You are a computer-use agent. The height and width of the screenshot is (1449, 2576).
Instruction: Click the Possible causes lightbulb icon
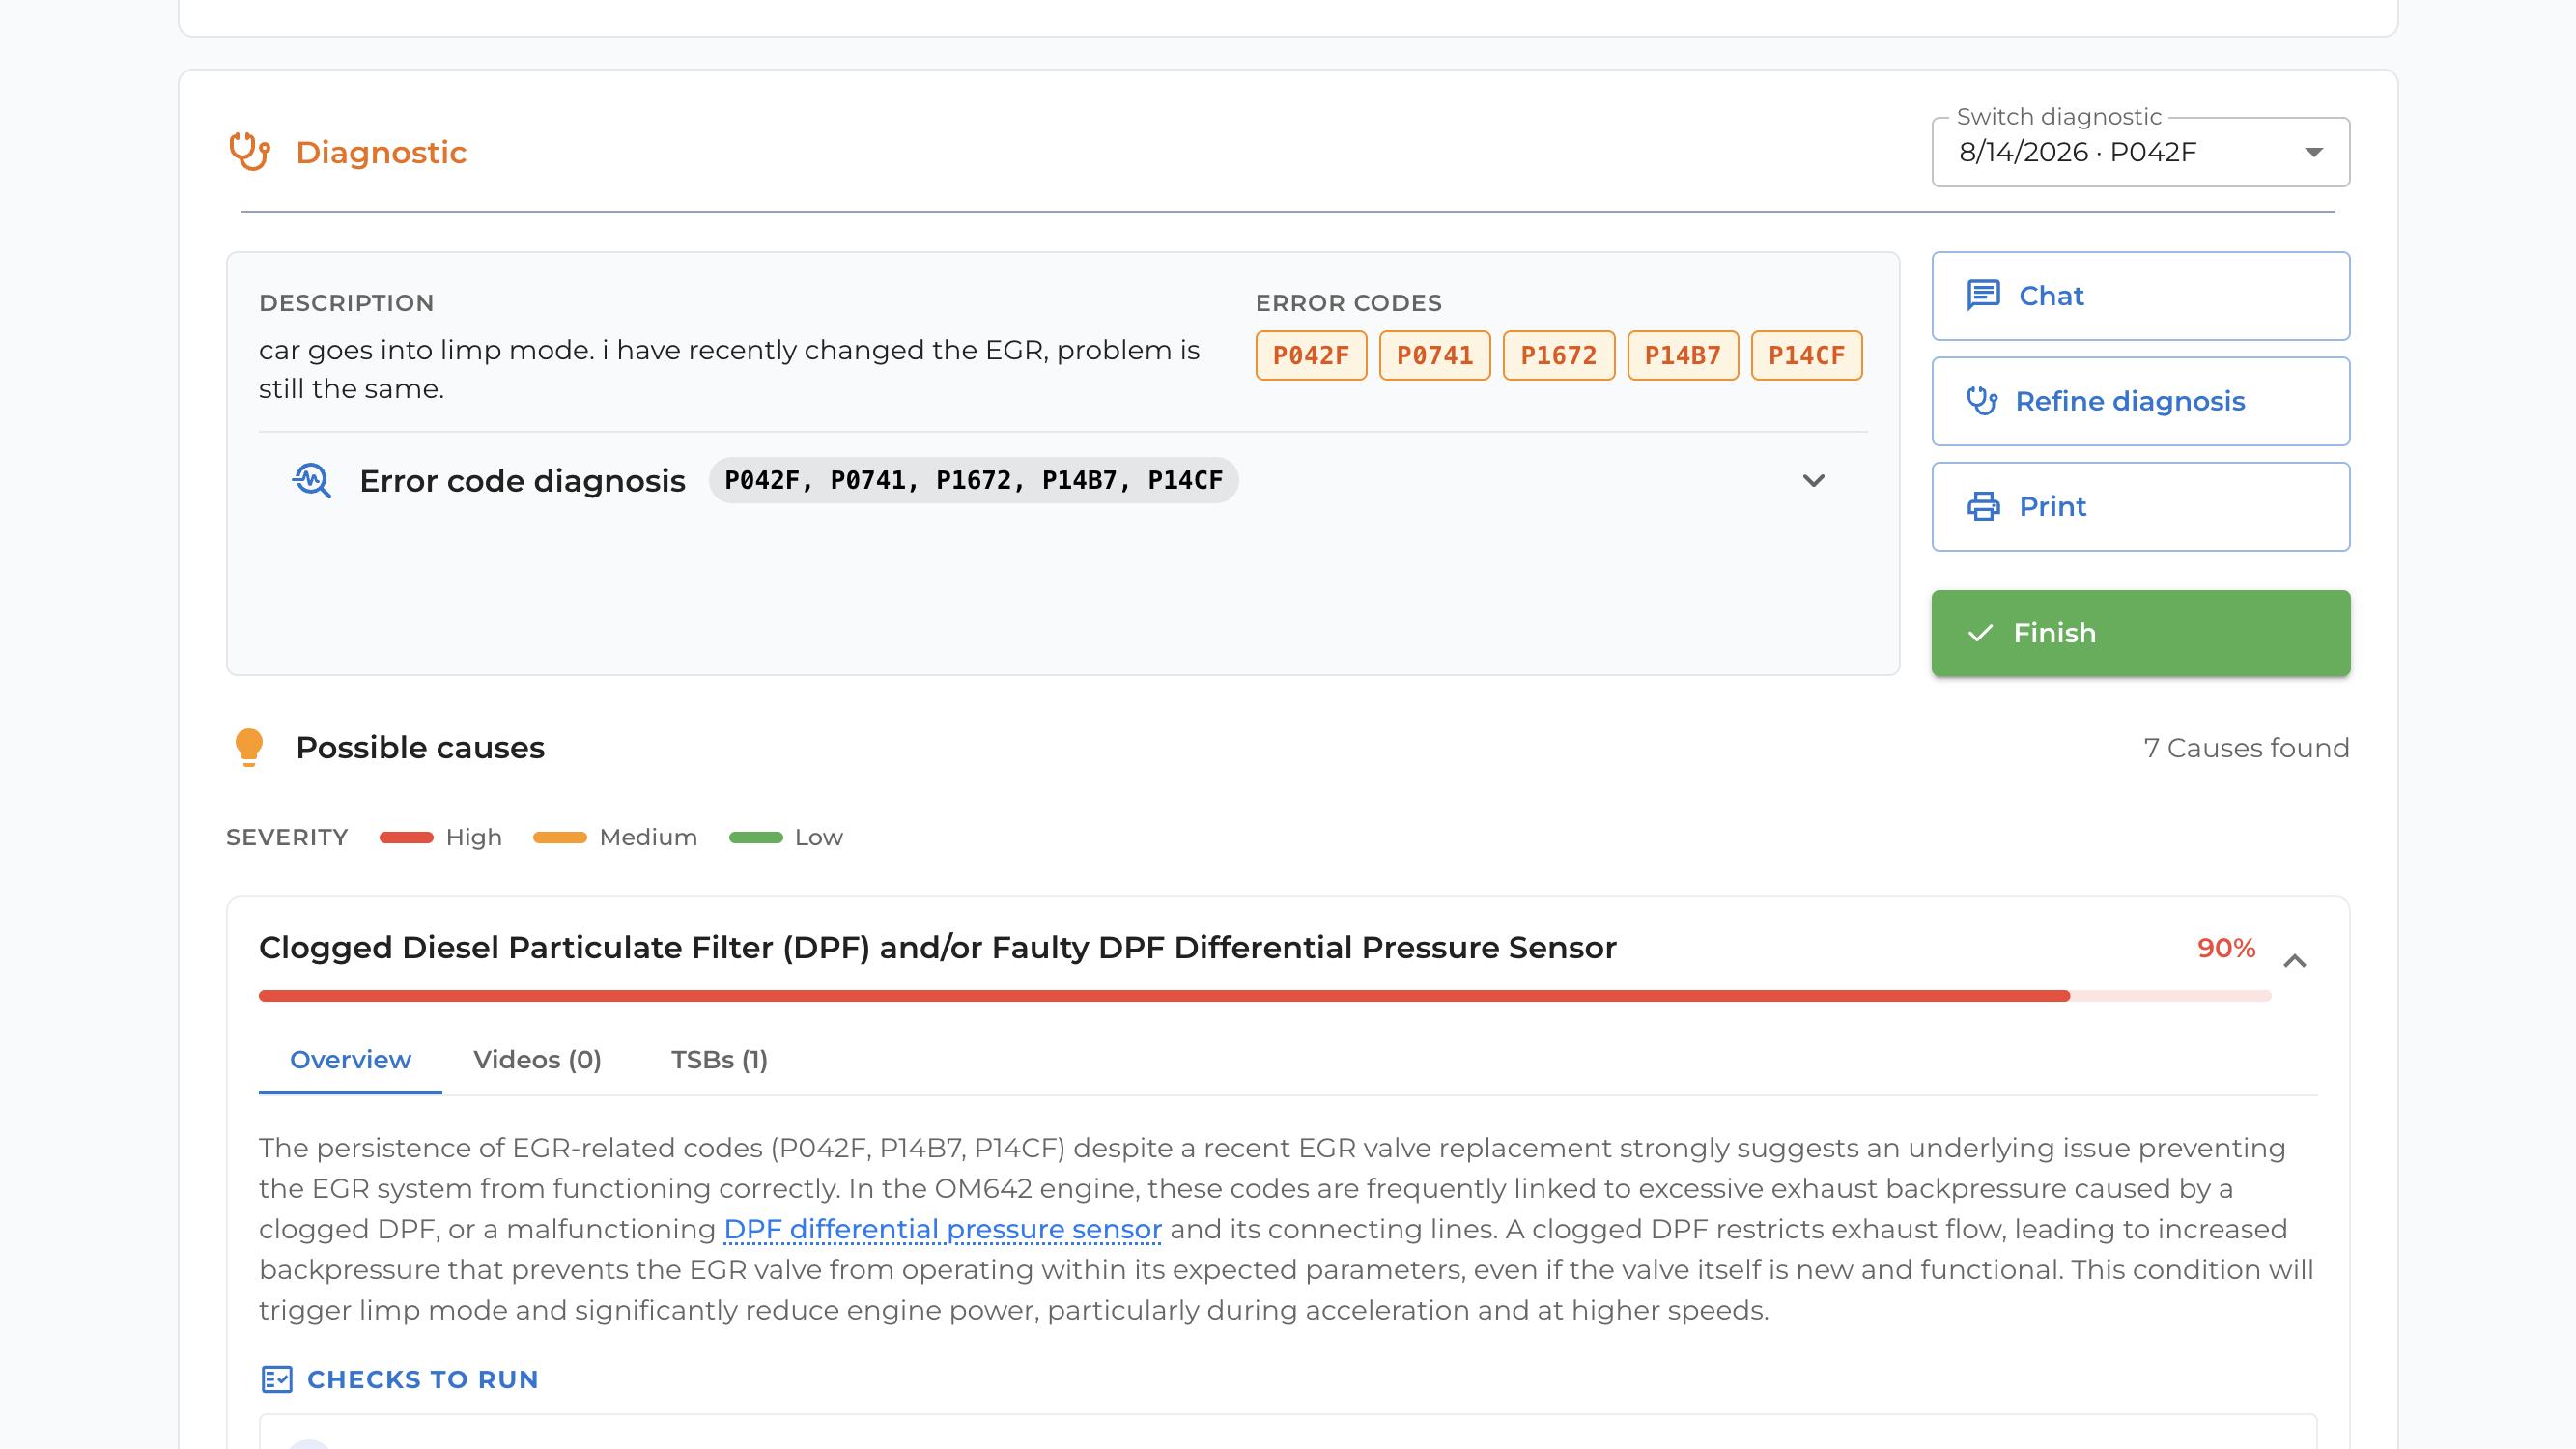(249, 747)
